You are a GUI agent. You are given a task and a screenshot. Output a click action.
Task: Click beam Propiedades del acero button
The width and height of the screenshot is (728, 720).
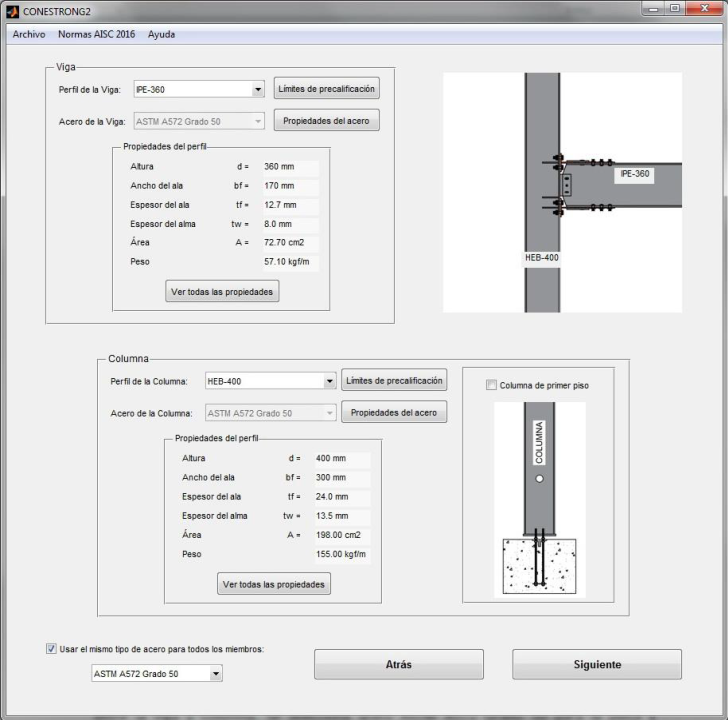[x=327, y=121]
